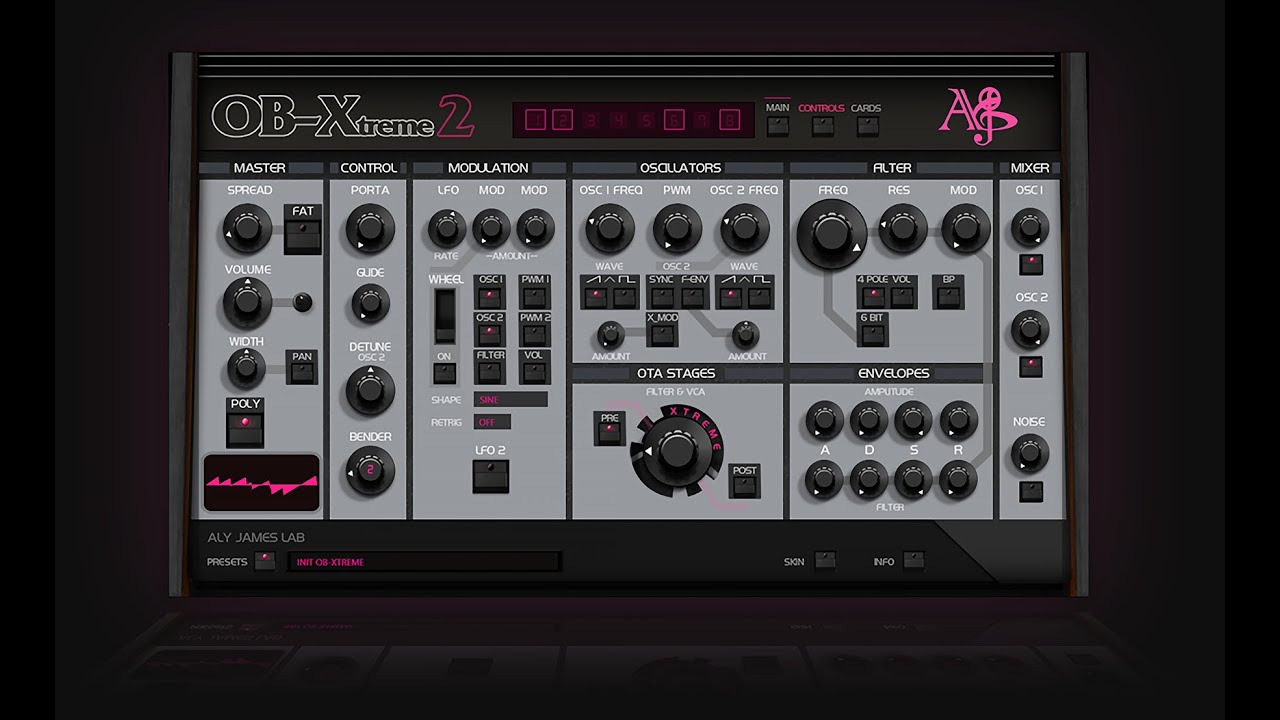Toggle LFO routing to PWM 1
Screen dimensions: 1280x720
[x=534, y=297]
